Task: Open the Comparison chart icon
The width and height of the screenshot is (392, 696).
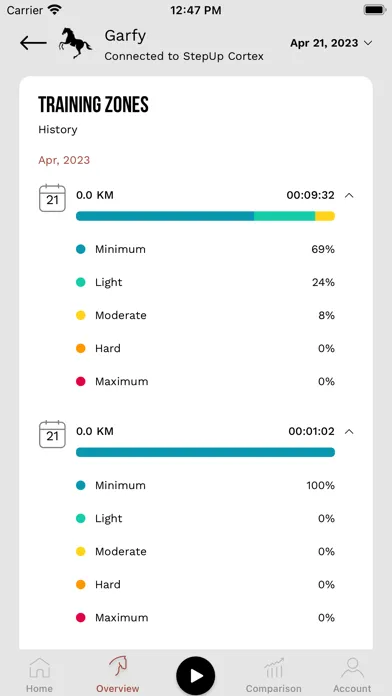Action: tap(273, 668)
